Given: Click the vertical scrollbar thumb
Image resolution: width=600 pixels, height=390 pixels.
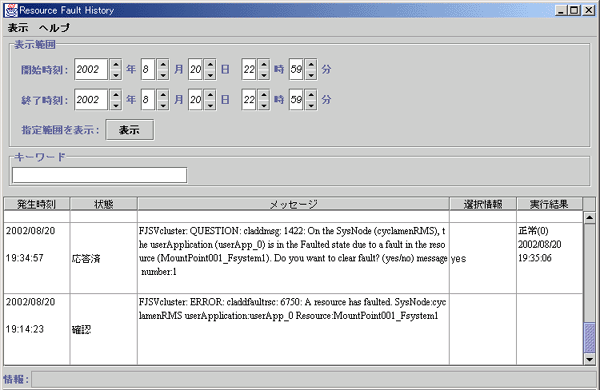Looking at the screenshot, I should (x=590, y=338).
